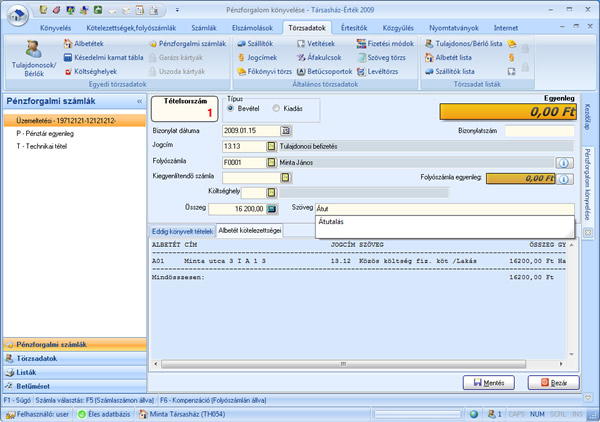Screen dimensions: 600x422
Task: Click the Bezár button
Action: pyautogui.click(x=554, y=382)
